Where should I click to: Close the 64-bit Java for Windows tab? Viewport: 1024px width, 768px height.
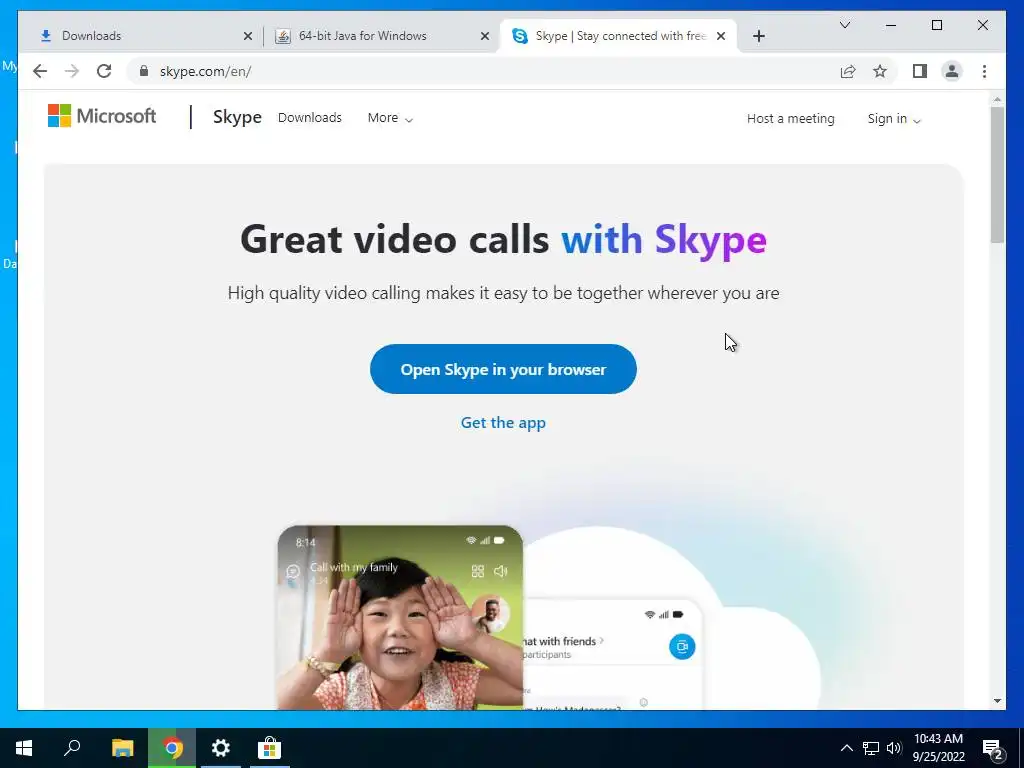pyautogui.click(x=485, y=36)
